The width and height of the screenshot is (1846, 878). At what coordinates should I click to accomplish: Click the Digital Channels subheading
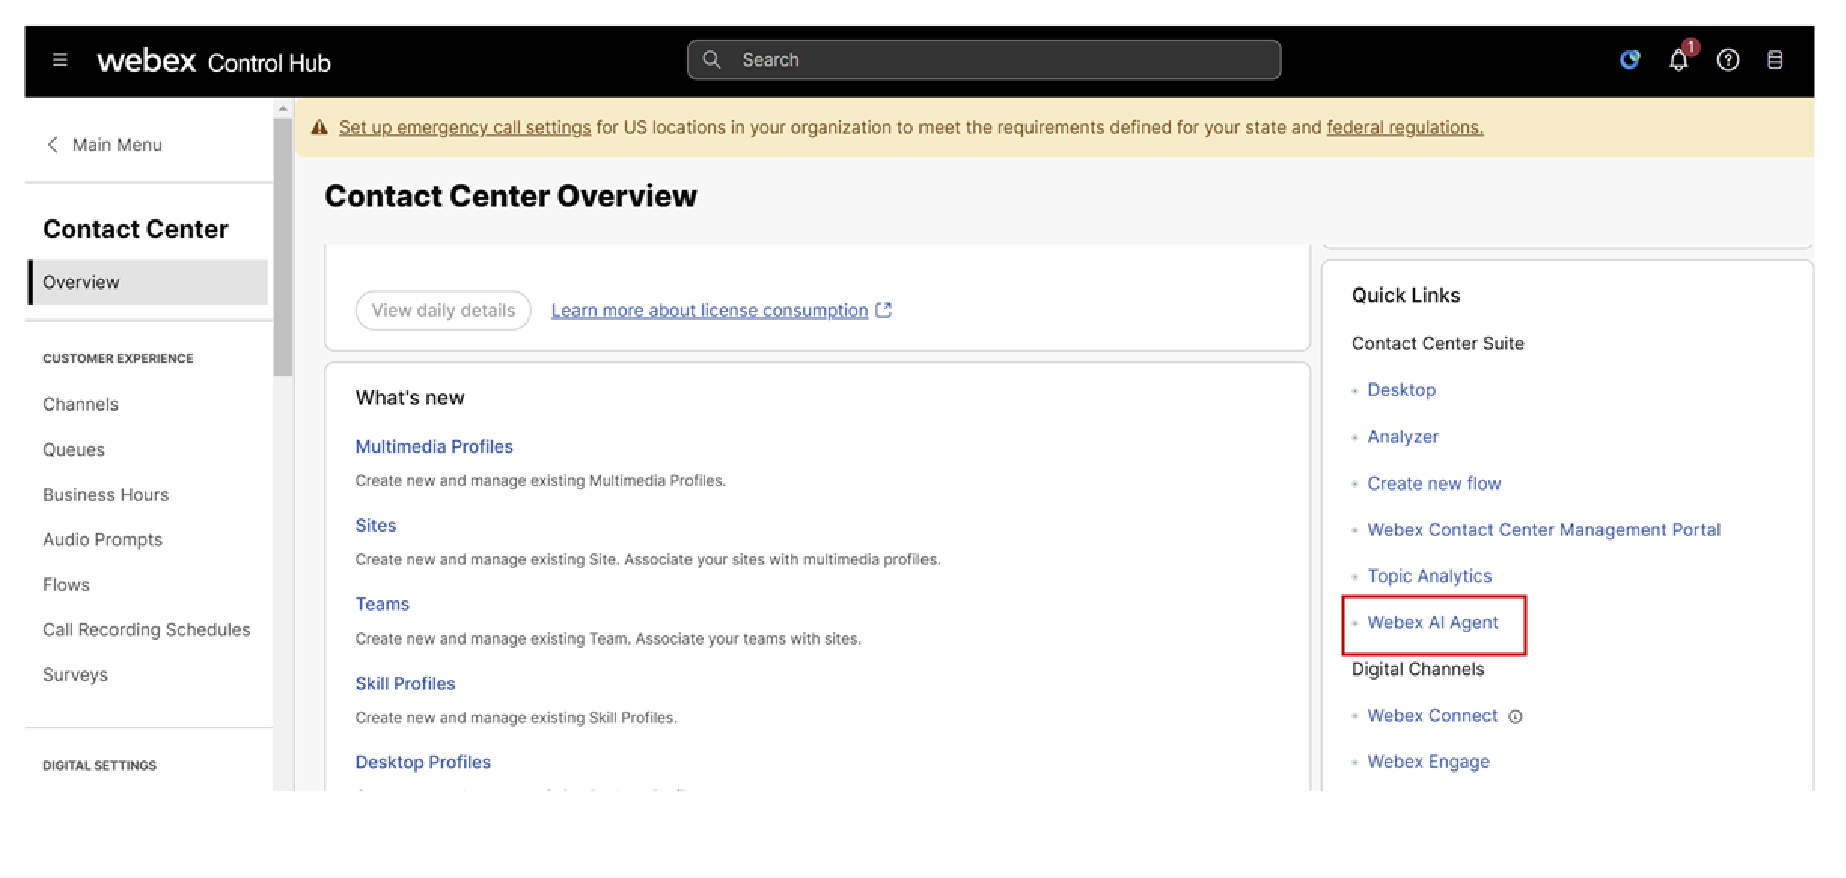(1418, 670)
